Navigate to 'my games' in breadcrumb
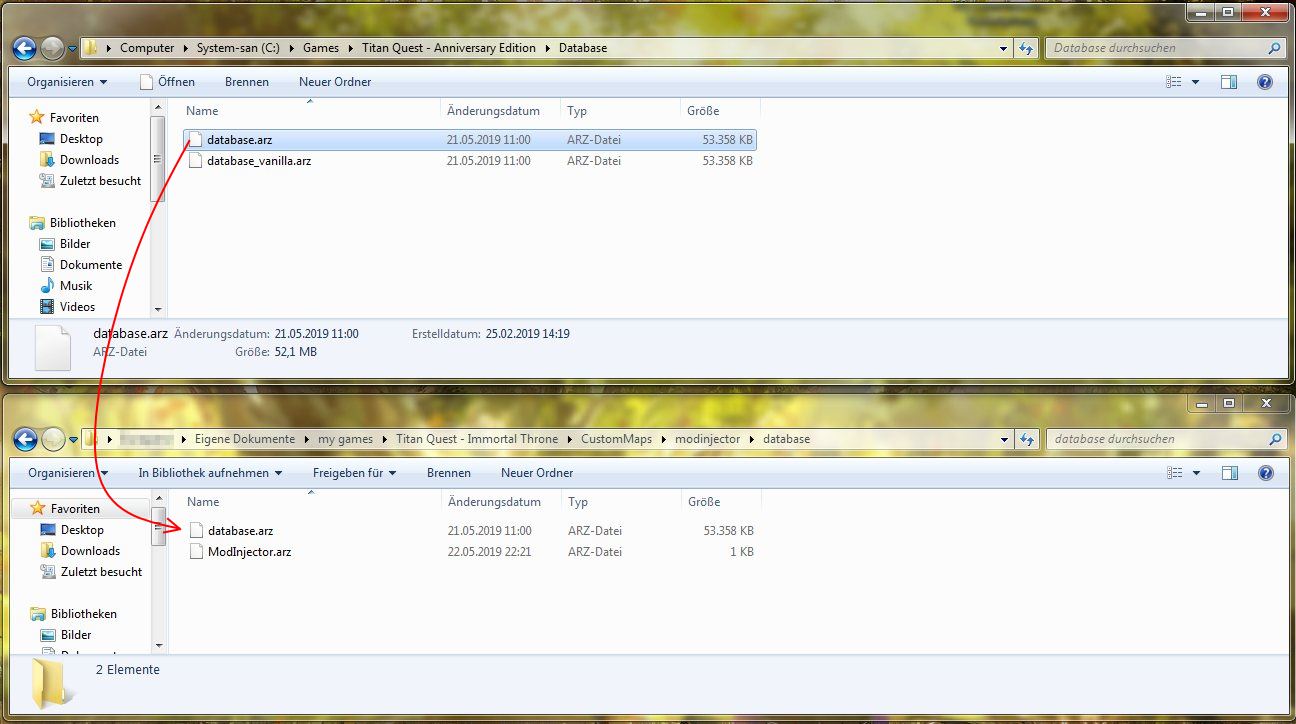 click(x=345, y=439)
